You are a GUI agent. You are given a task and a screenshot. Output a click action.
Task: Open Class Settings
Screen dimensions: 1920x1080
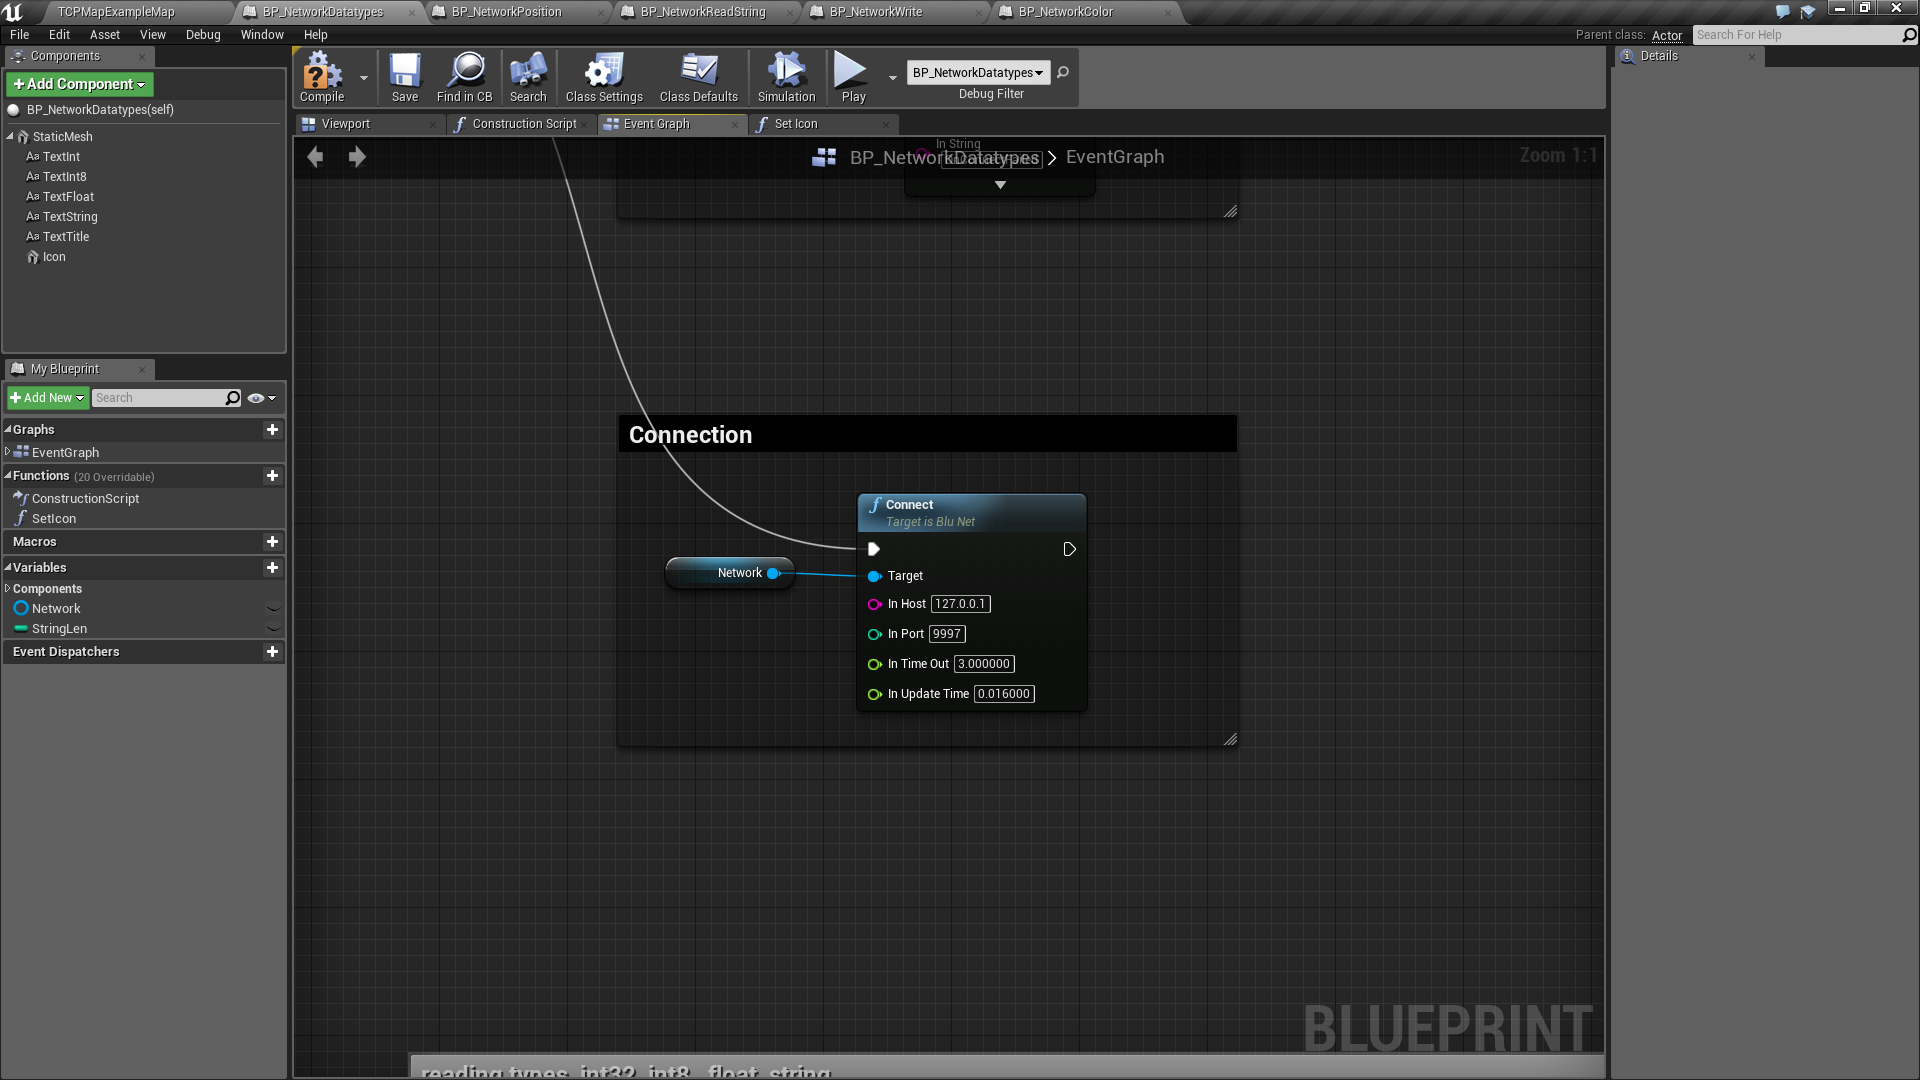[604, 77]
